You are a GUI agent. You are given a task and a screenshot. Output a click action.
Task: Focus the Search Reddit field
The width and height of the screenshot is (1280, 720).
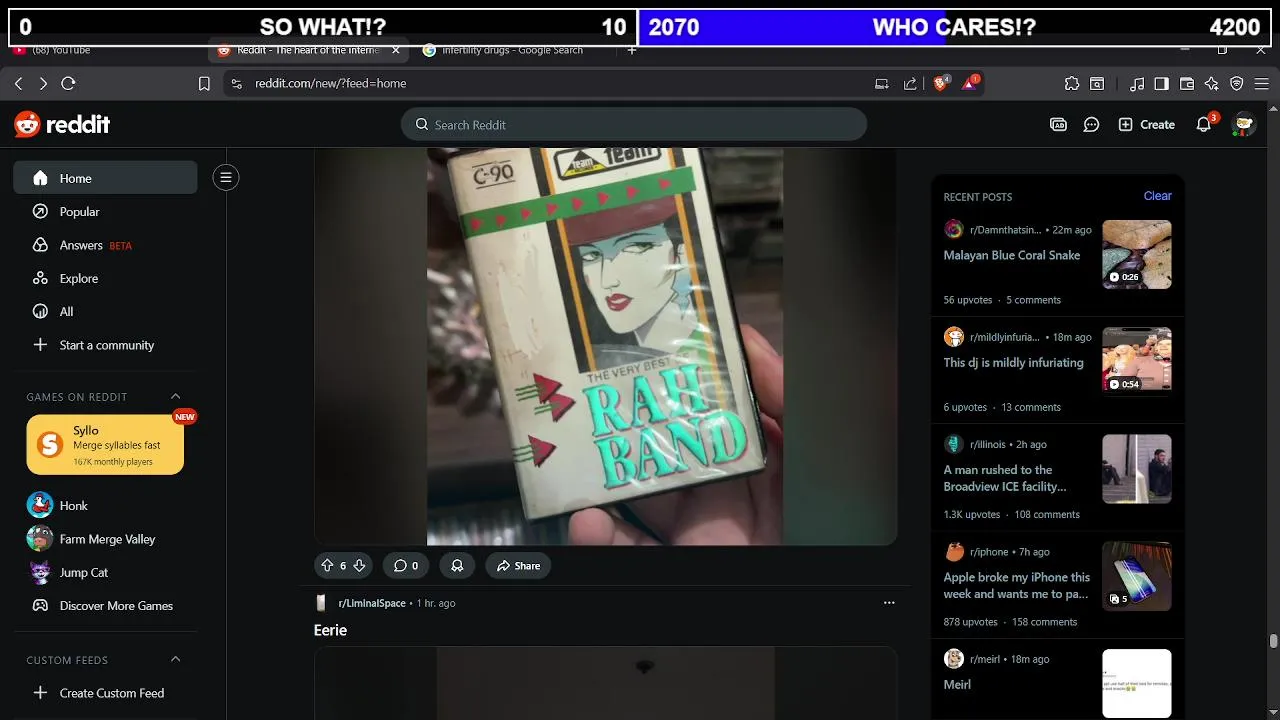coord(634,124)
